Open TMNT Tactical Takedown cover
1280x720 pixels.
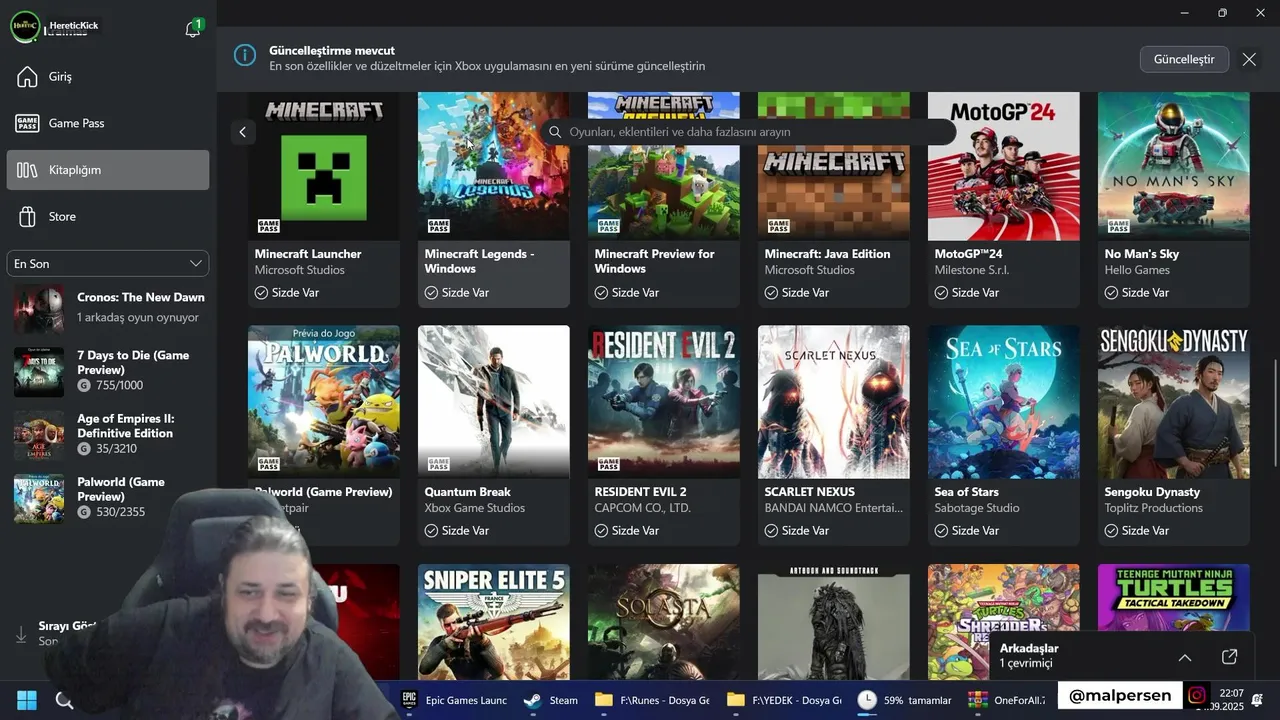point(1174,597)
